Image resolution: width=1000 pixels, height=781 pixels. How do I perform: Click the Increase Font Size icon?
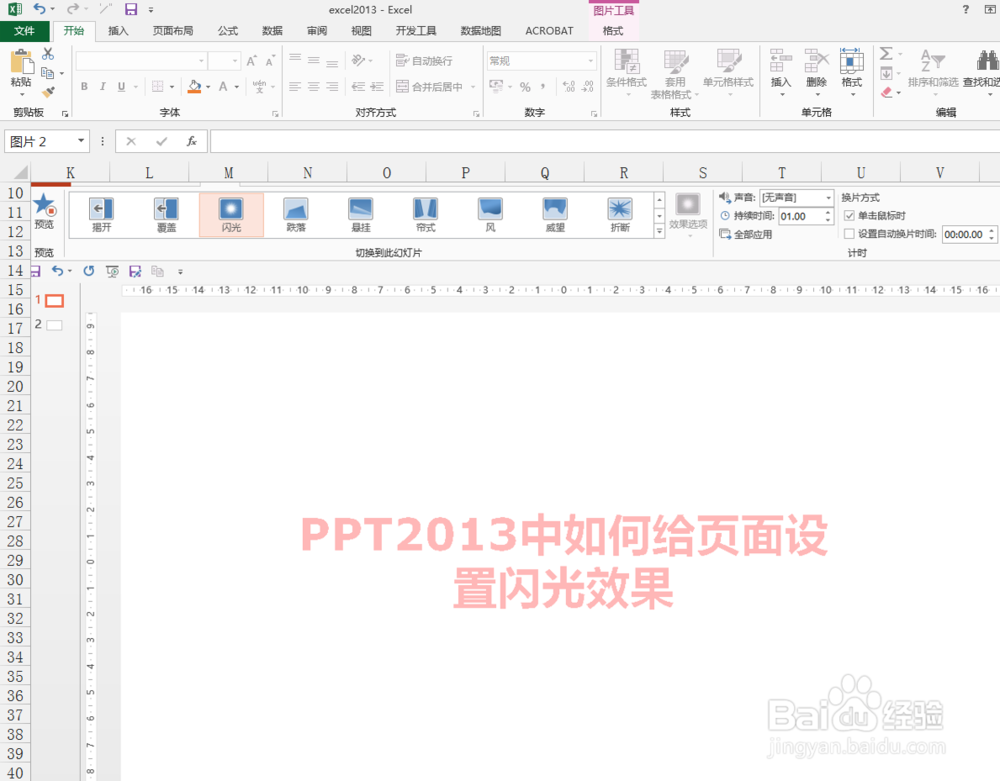point(251,61)
